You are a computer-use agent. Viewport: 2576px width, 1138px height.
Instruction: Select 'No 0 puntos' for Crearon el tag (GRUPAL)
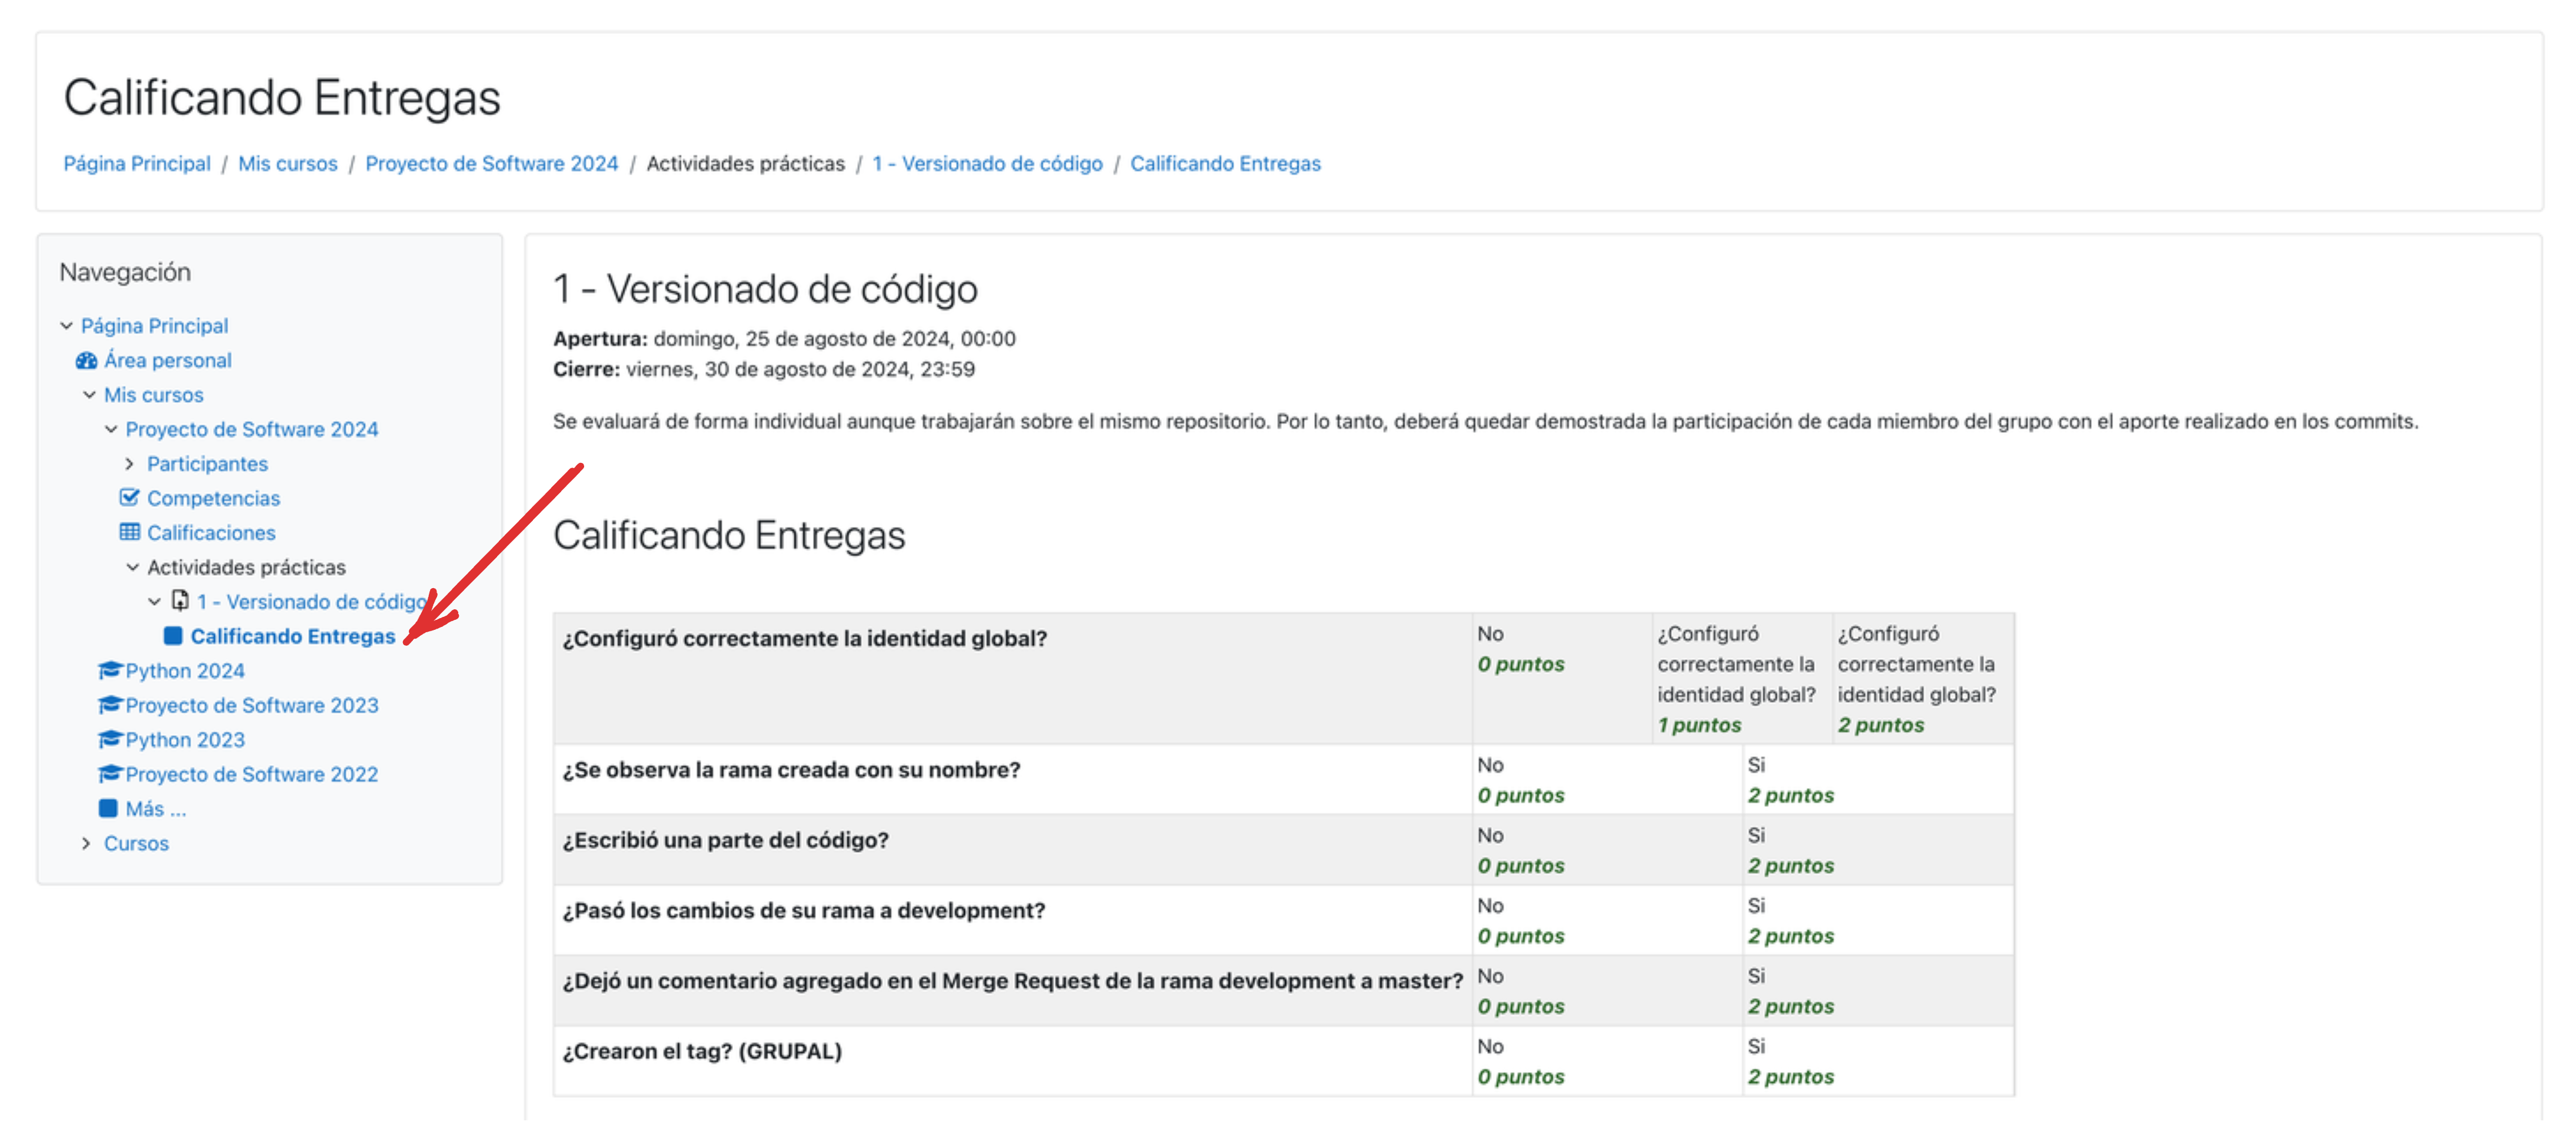(1607, 1061)
